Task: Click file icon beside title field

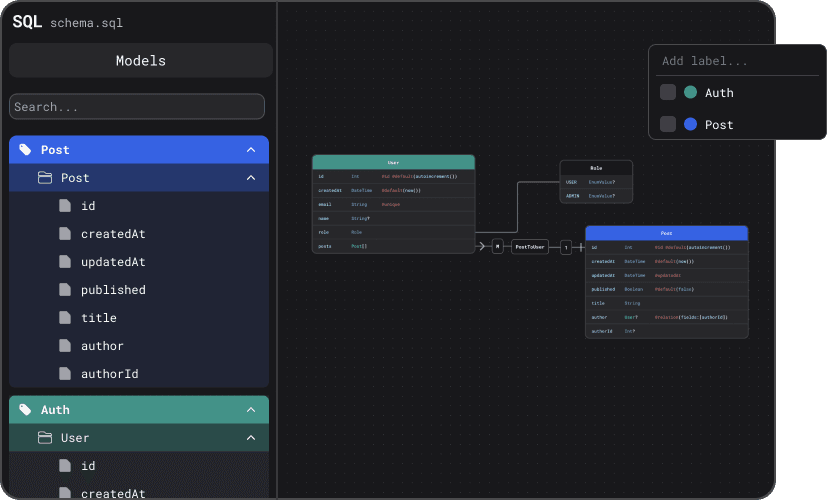Action: [x=65, y=318]
